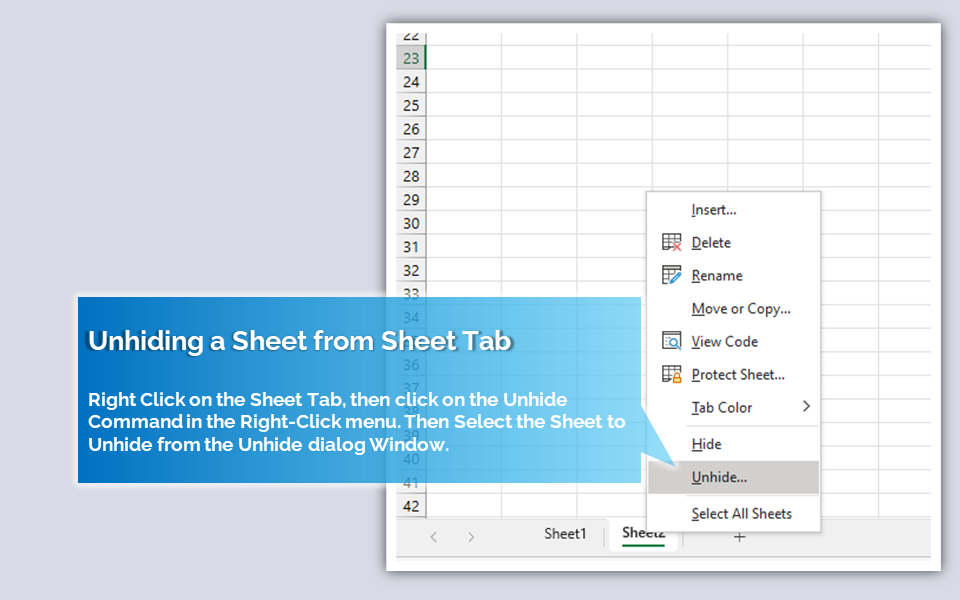Viewport: 960px width, 600px height.
Task: Click the Protect Sheet lock icon
Action: pyautogui.click(x=671, y=374)
